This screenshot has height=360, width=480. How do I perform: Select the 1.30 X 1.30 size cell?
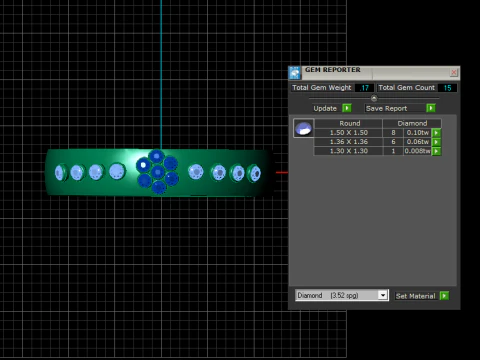[349, 151]
